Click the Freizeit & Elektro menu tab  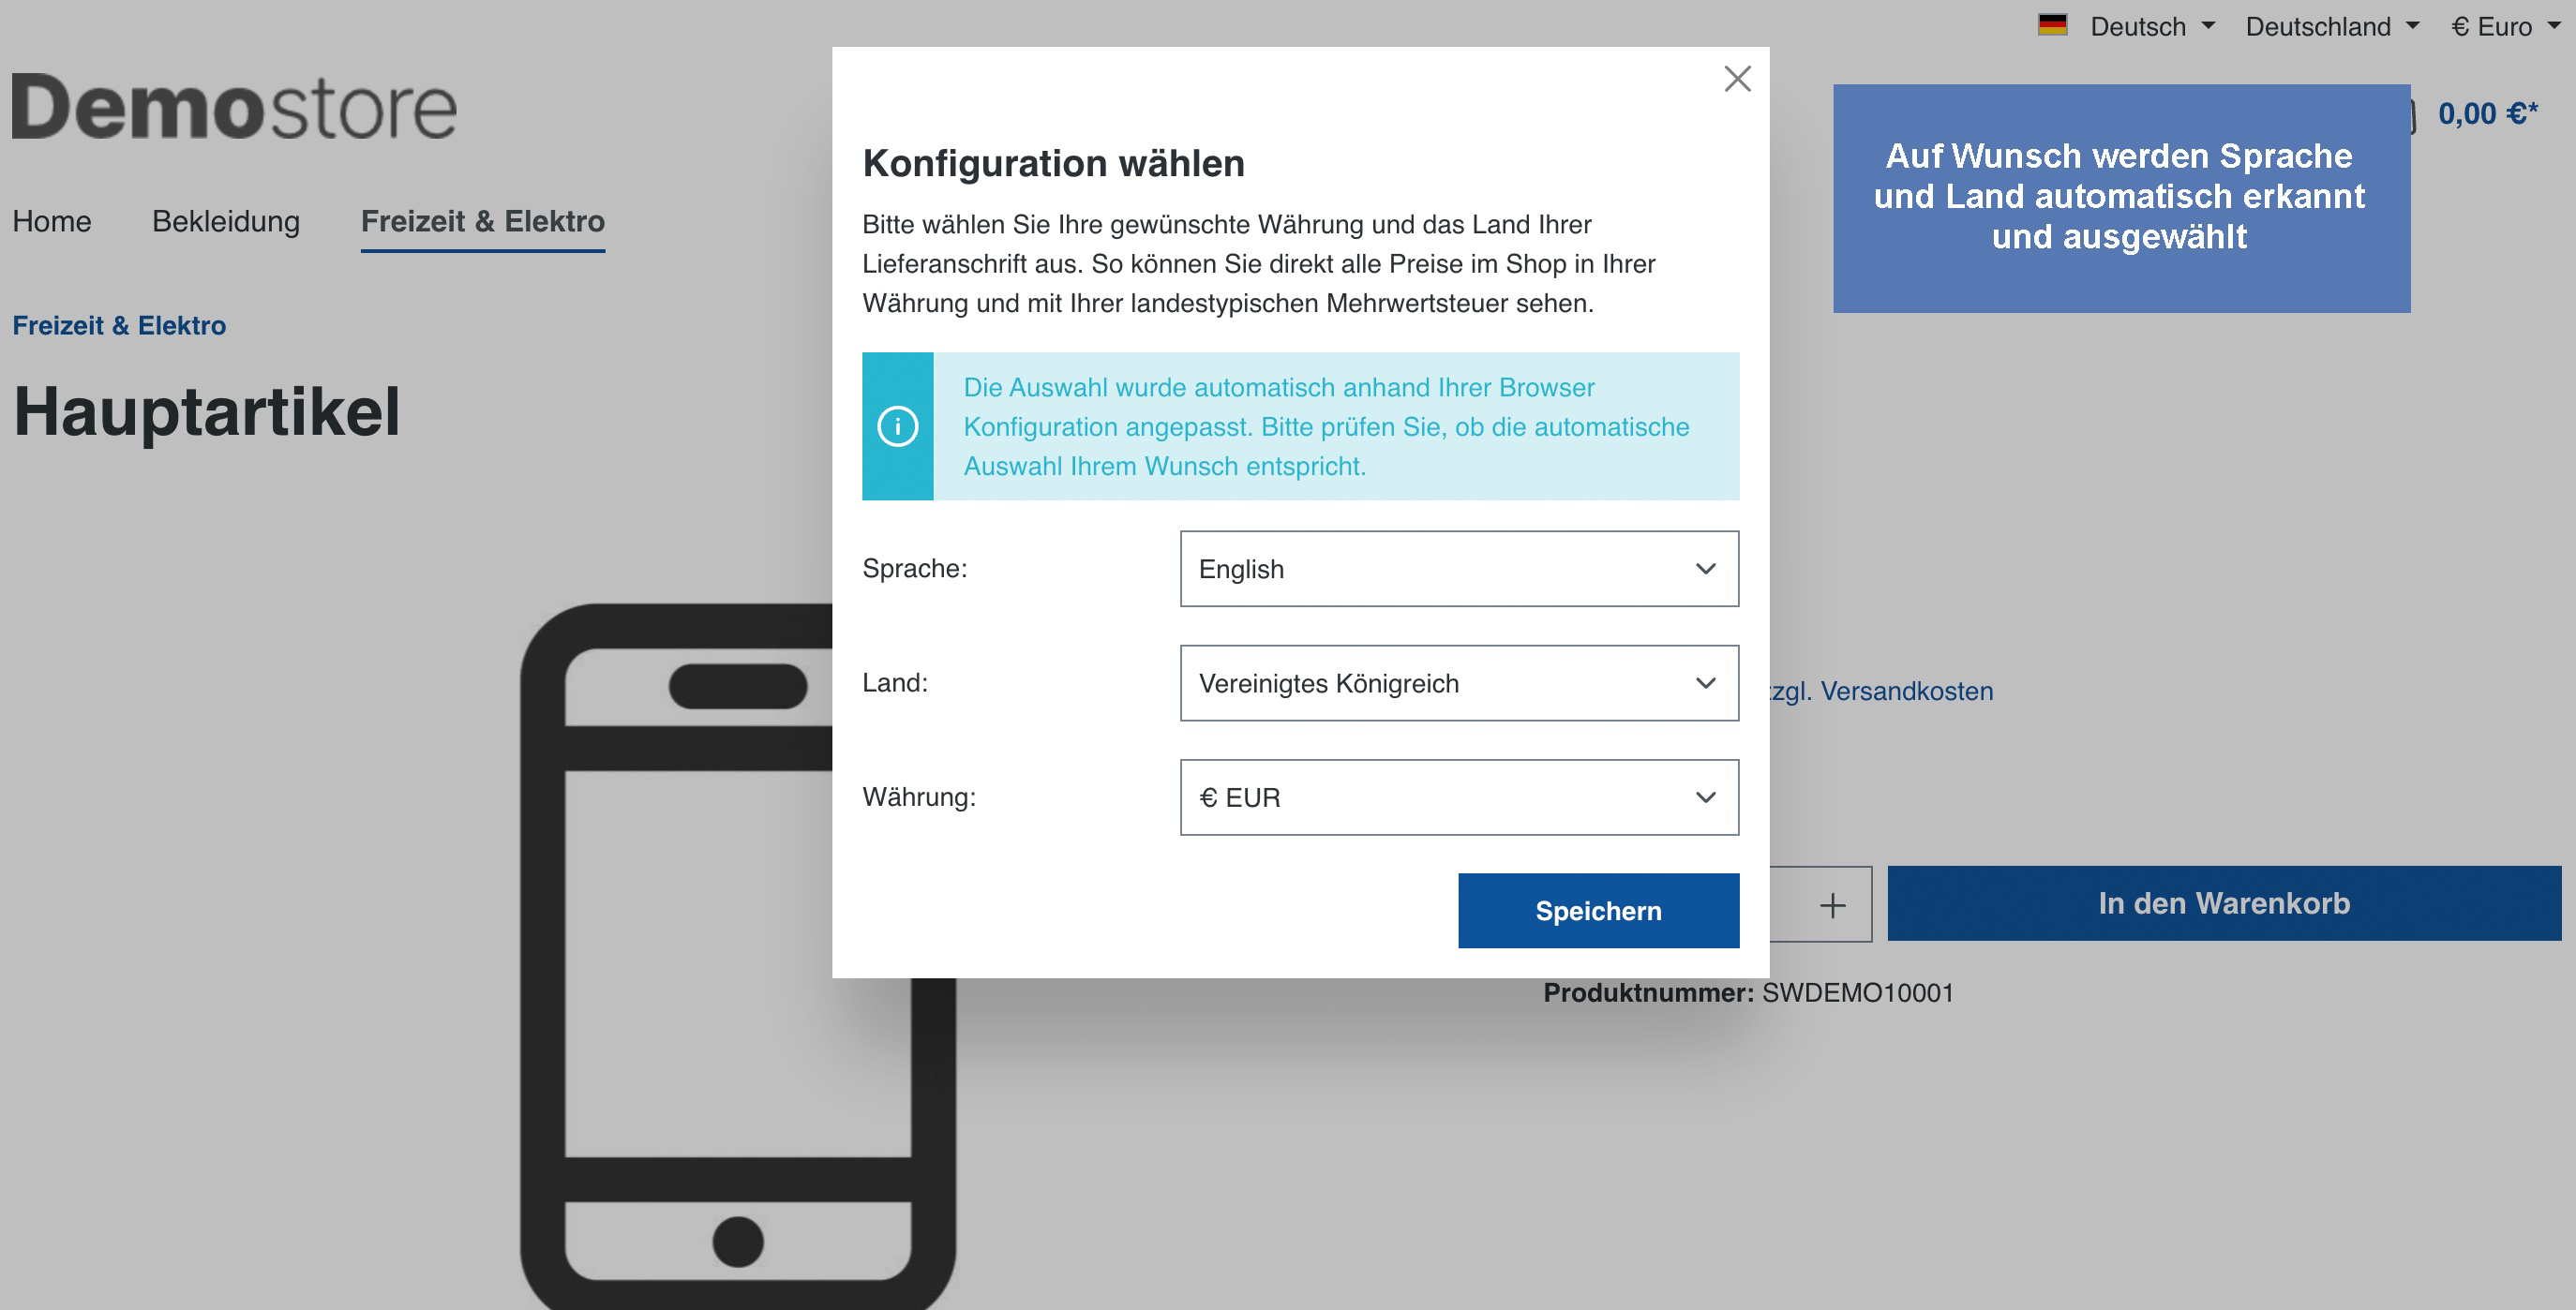pos(483,219)
